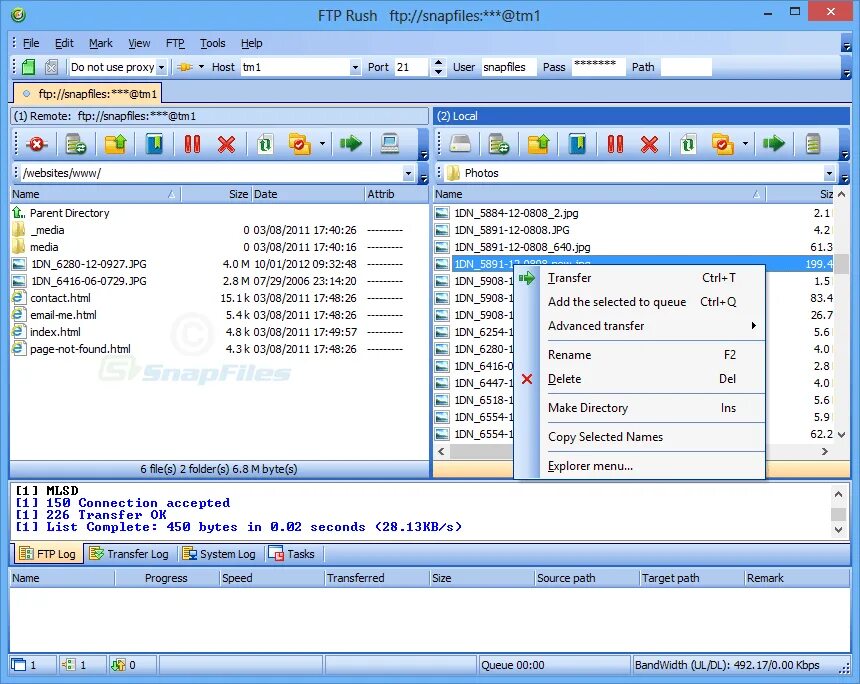Switch to the Tasks tab
This screenshot has width=860, height=684.
pos(291,554)
